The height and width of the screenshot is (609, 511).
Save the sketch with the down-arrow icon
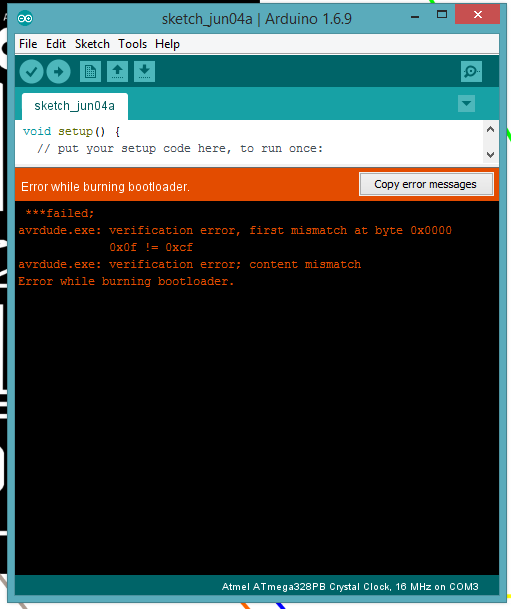(x=144, y=71)
